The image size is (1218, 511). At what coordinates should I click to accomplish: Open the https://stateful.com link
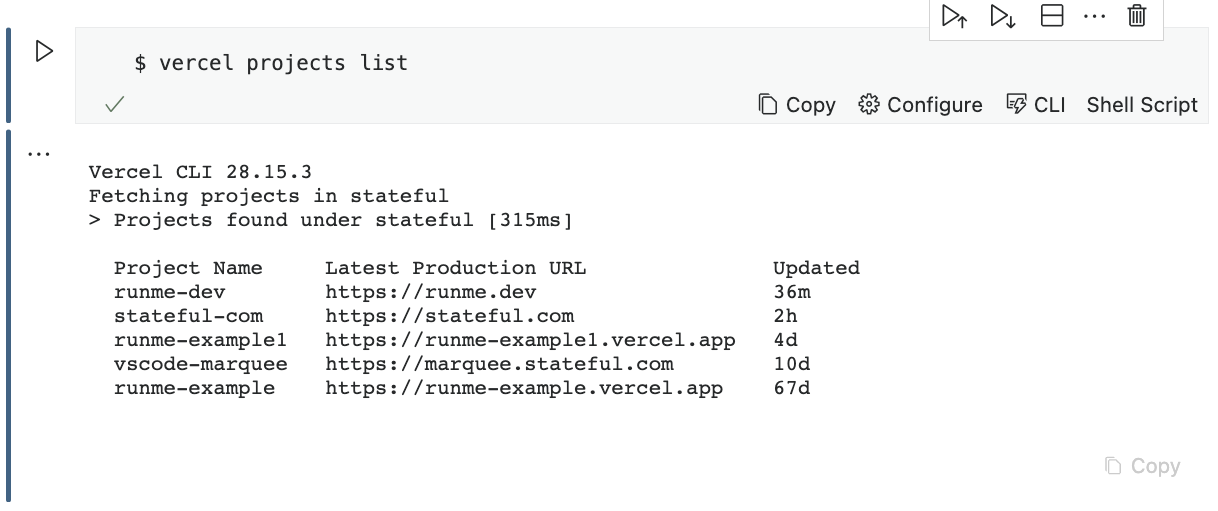pos(449,316)
